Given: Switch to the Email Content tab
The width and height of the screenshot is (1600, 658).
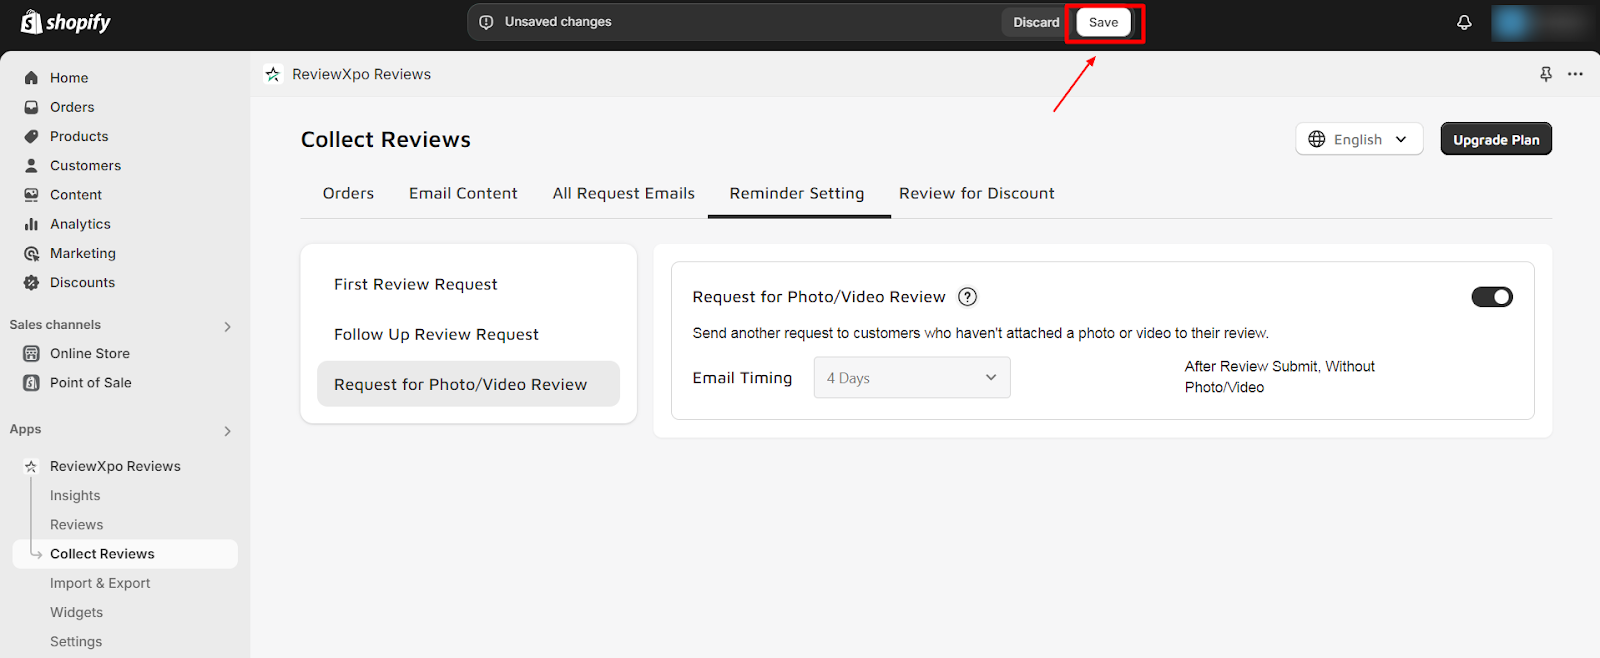Looking at the screenshot, I should click(463, 193).
